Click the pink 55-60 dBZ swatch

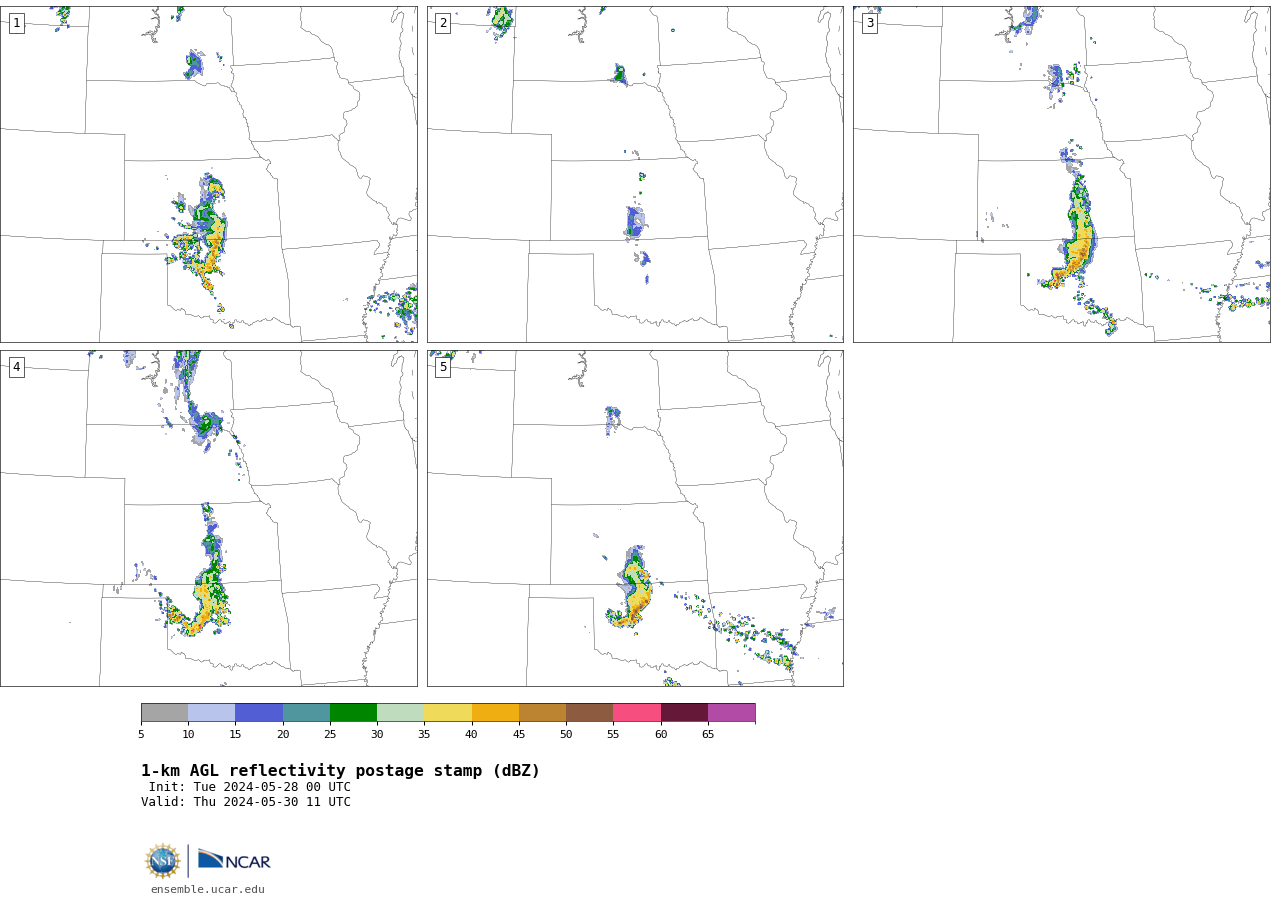637,713
